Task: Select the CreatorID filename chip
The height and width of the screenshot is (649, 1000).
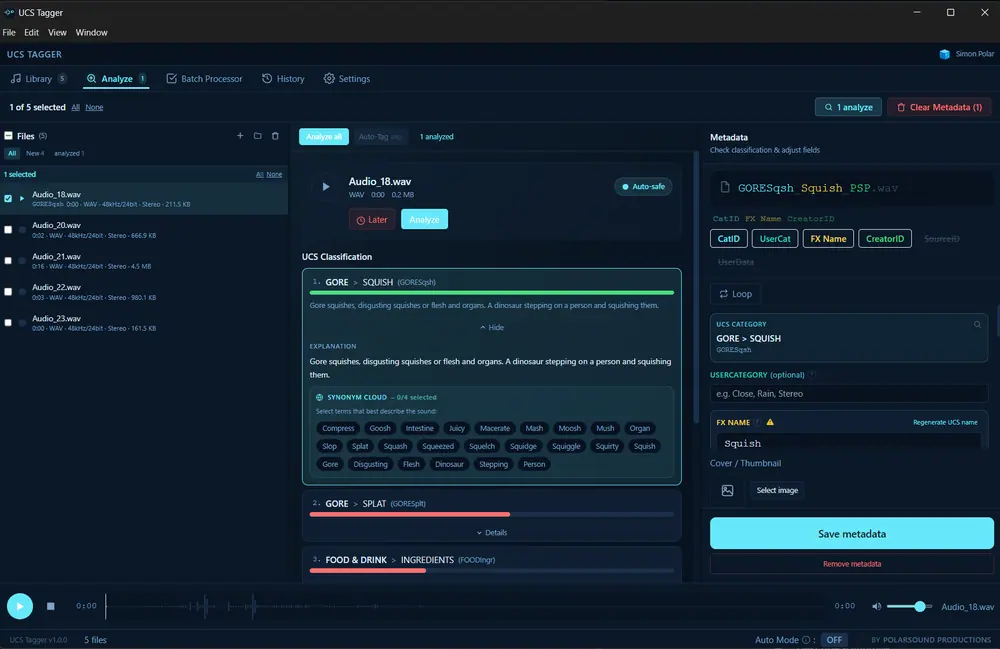Action: click(x=885, y=238)
